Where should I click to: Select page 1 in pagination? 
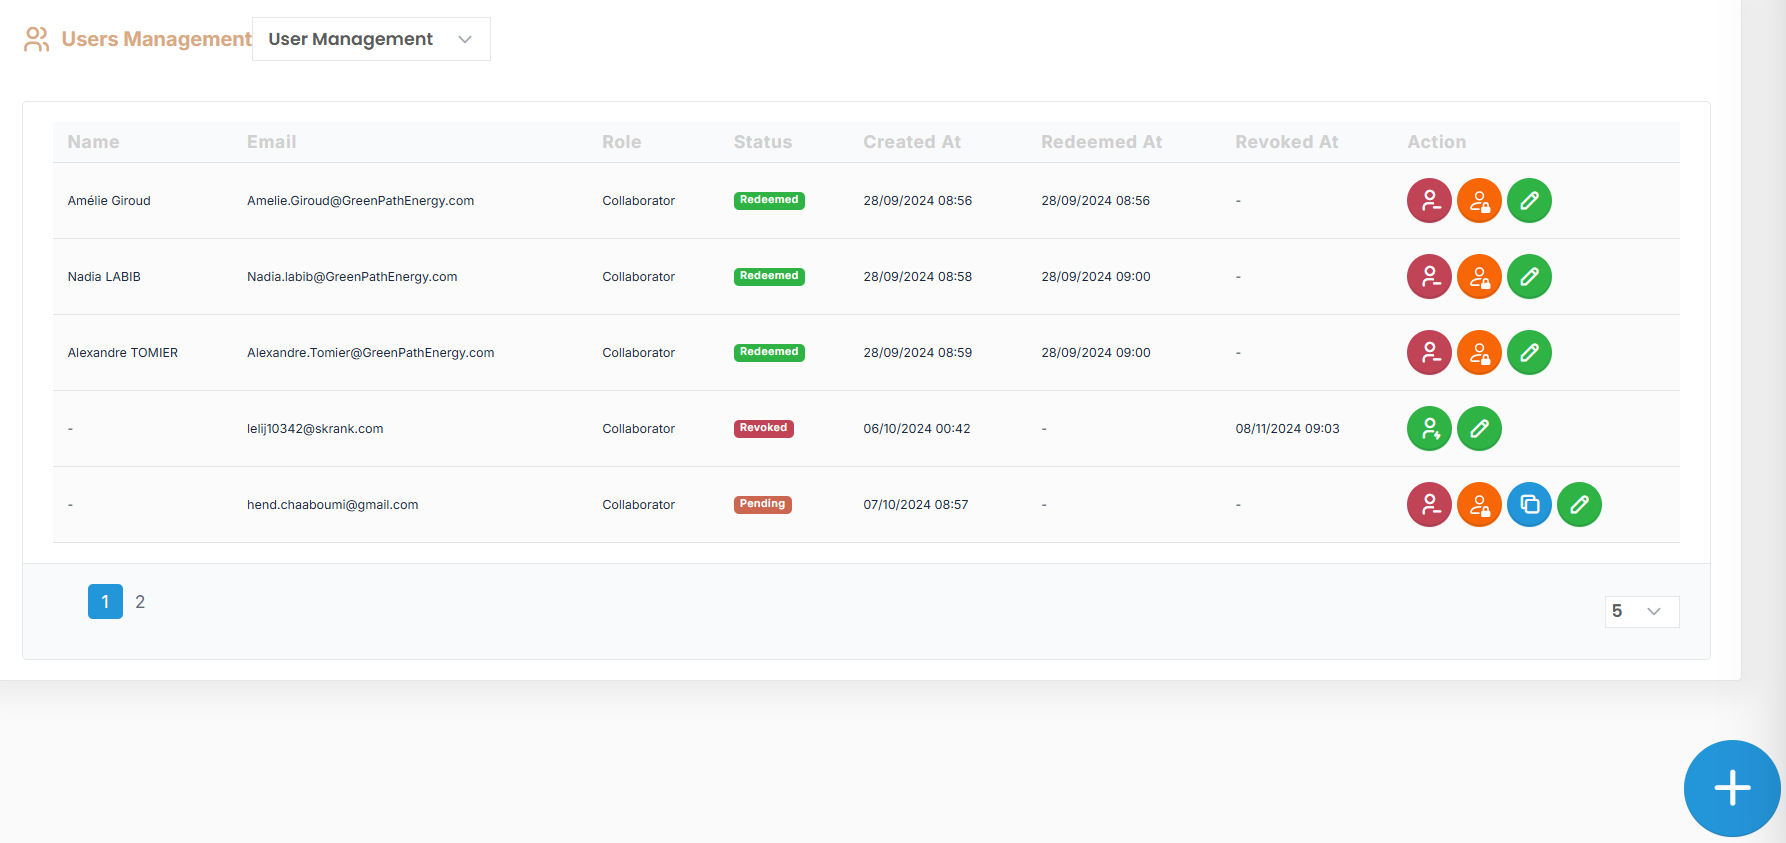pyautogui.click(x=105, y=602)
